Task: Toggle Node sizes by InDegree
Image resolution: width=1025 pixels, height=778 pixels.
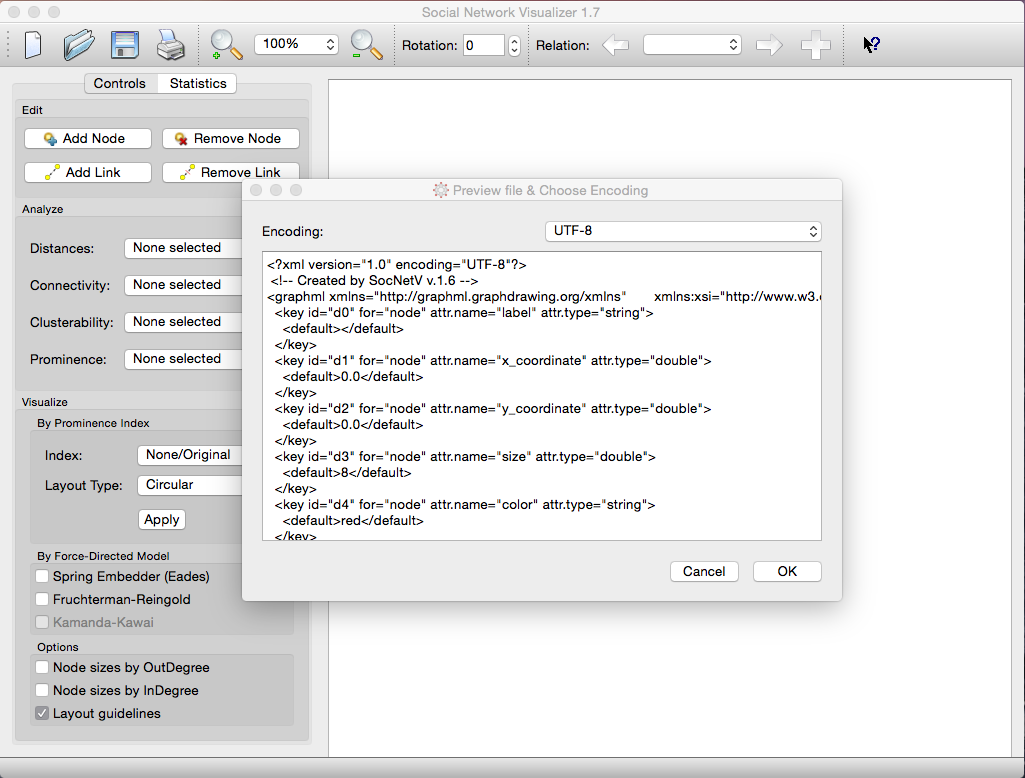Action: (42, 690)
